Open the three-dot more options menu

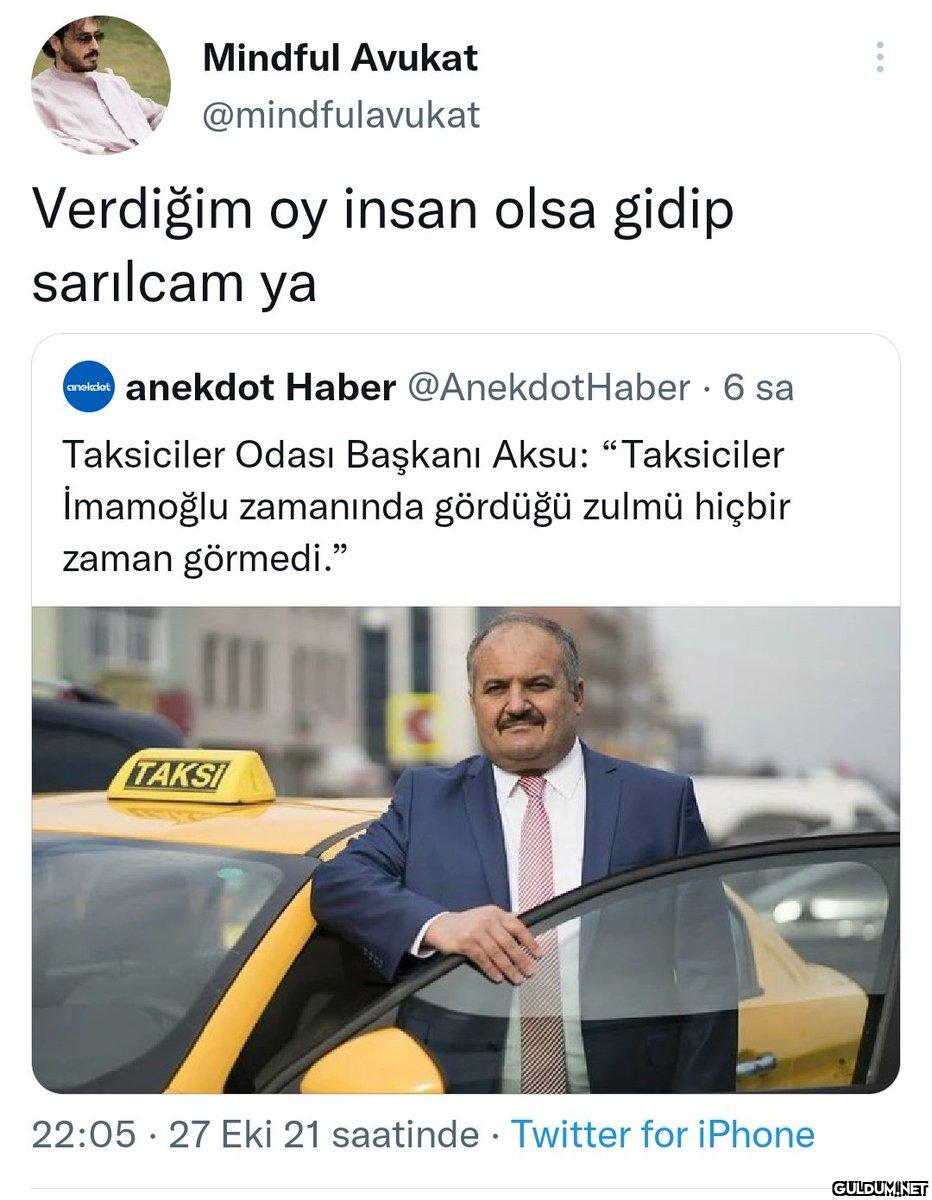(880, 57)
